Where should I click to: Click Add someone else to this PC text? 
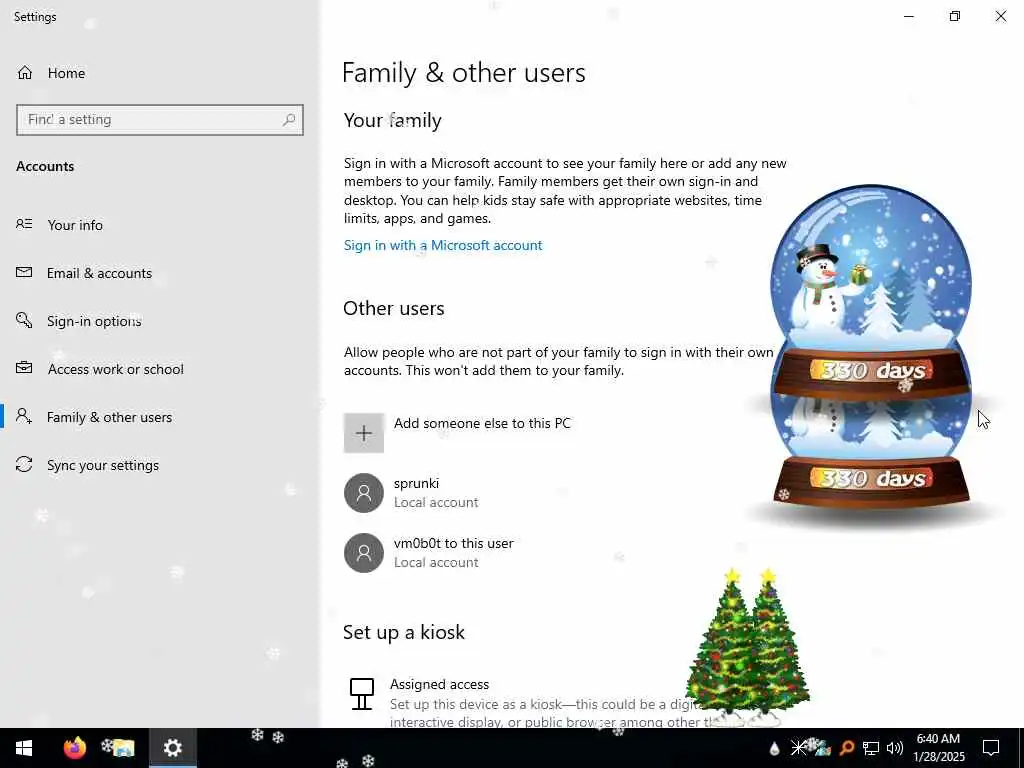coord(482,423)
